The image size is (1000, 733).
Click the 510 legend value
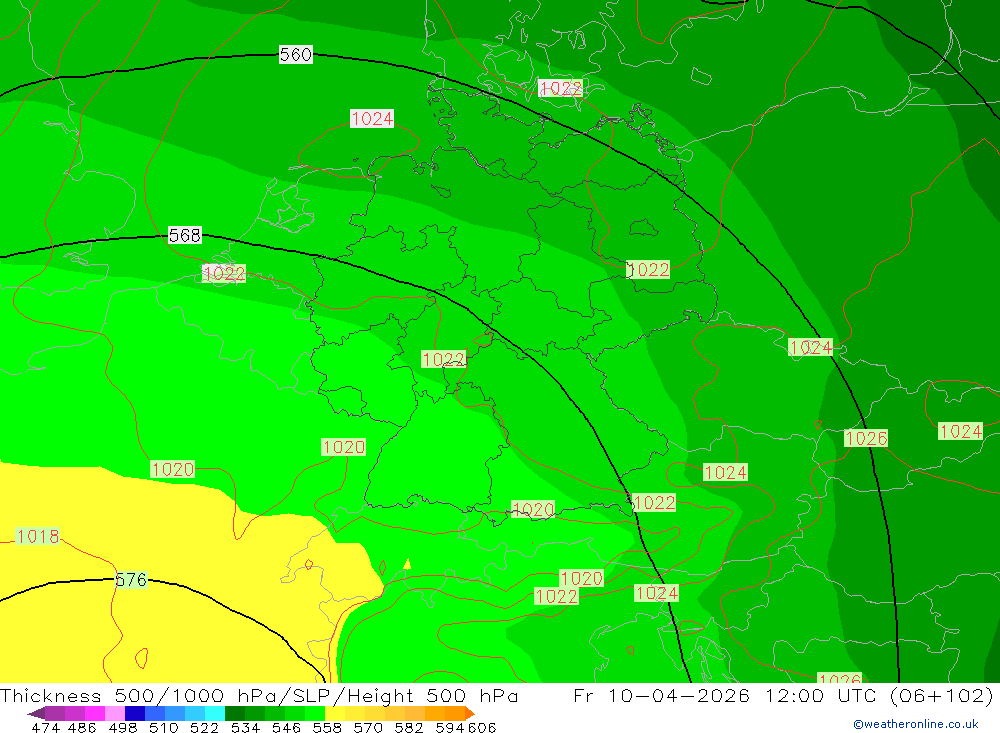[163, 727]
